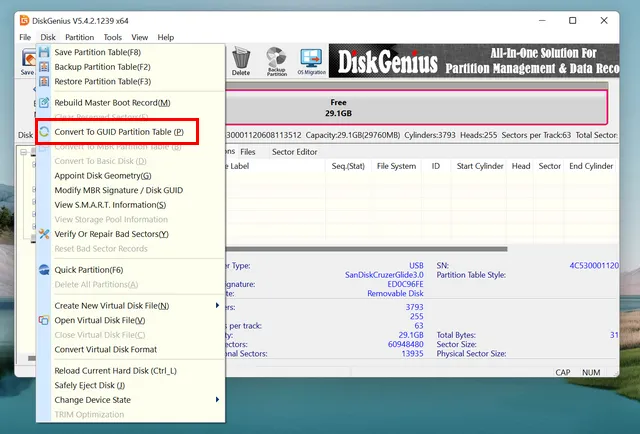Viewport: 640px width, 434px height.
Task: Click the Start Cylinder column header
Action: pos(480,166)
